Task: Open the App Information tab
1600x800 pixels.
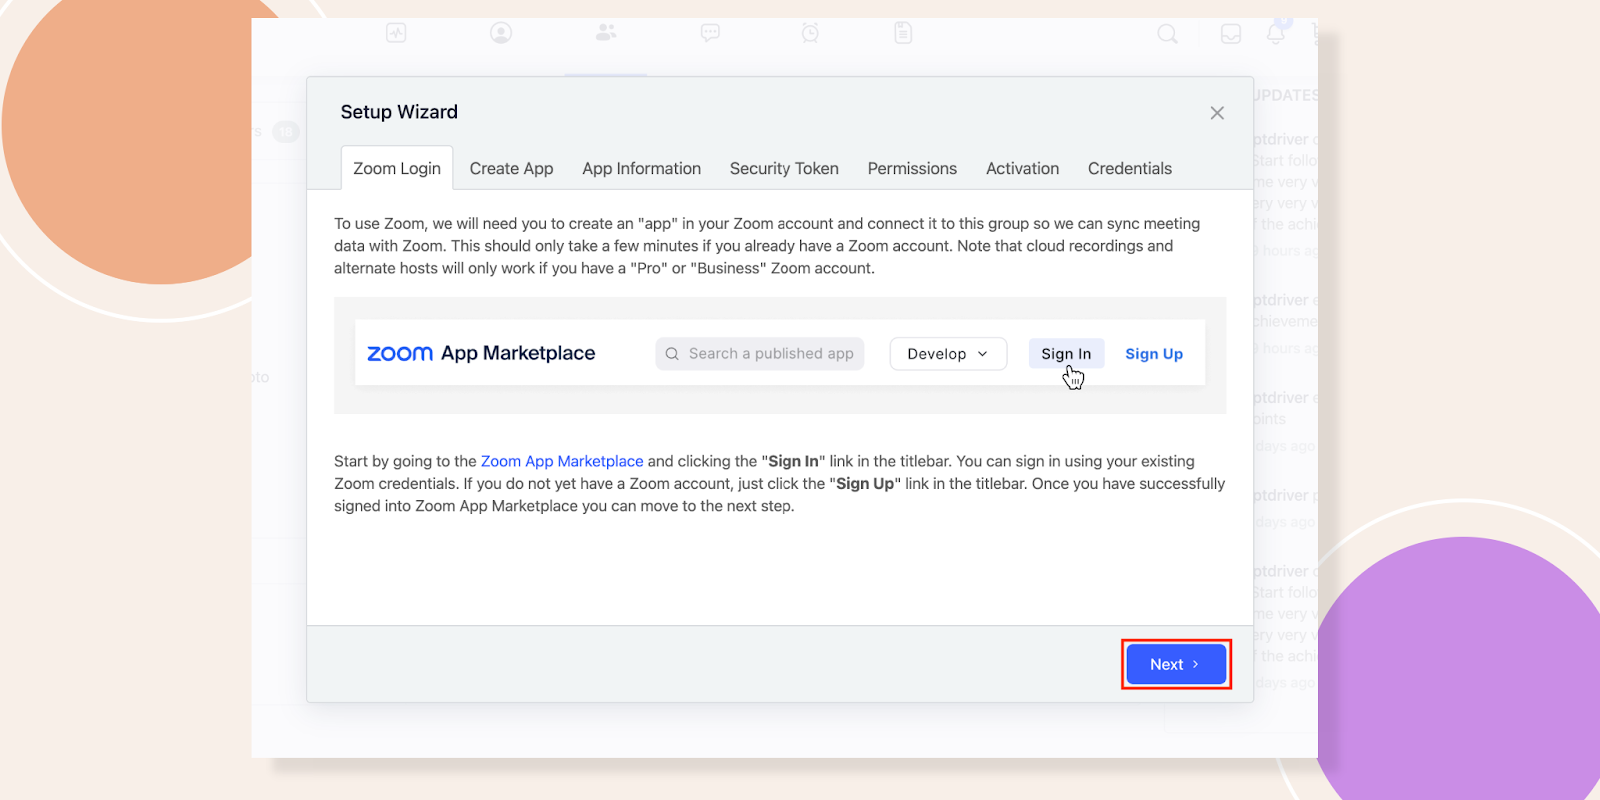Action: click(641, 168)
